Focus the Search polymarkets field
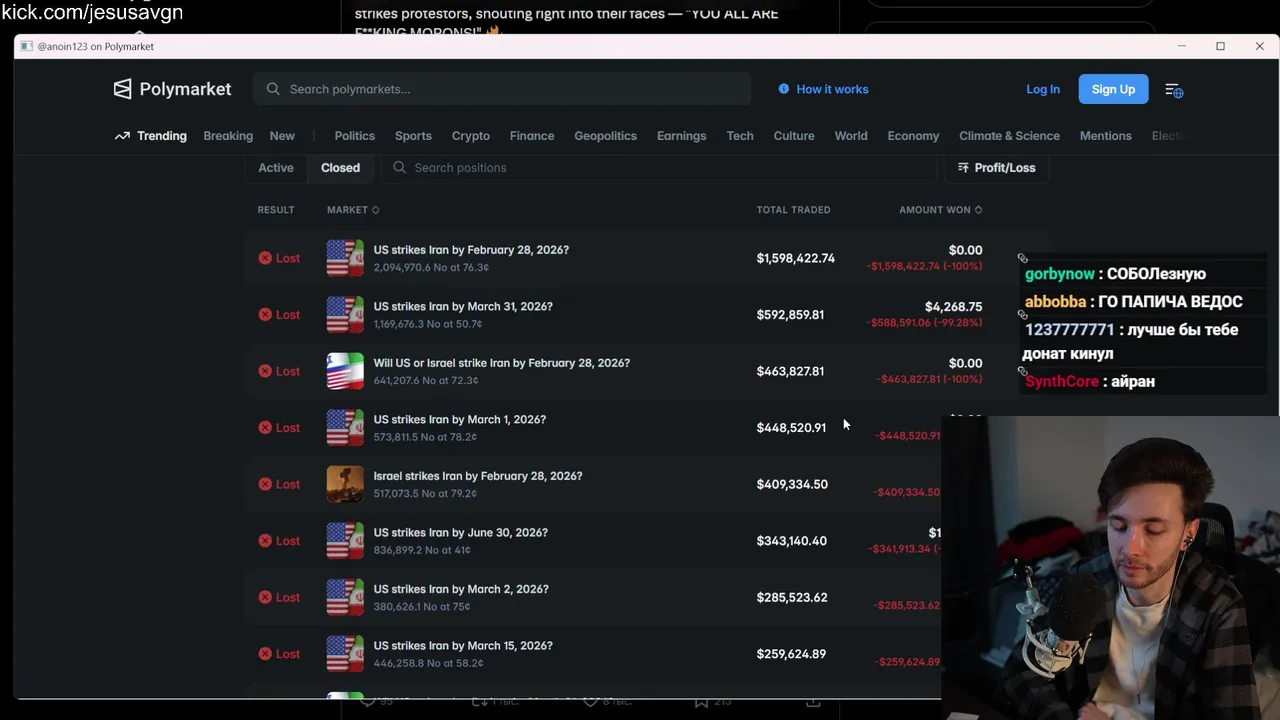 click(x=502, y=89)
